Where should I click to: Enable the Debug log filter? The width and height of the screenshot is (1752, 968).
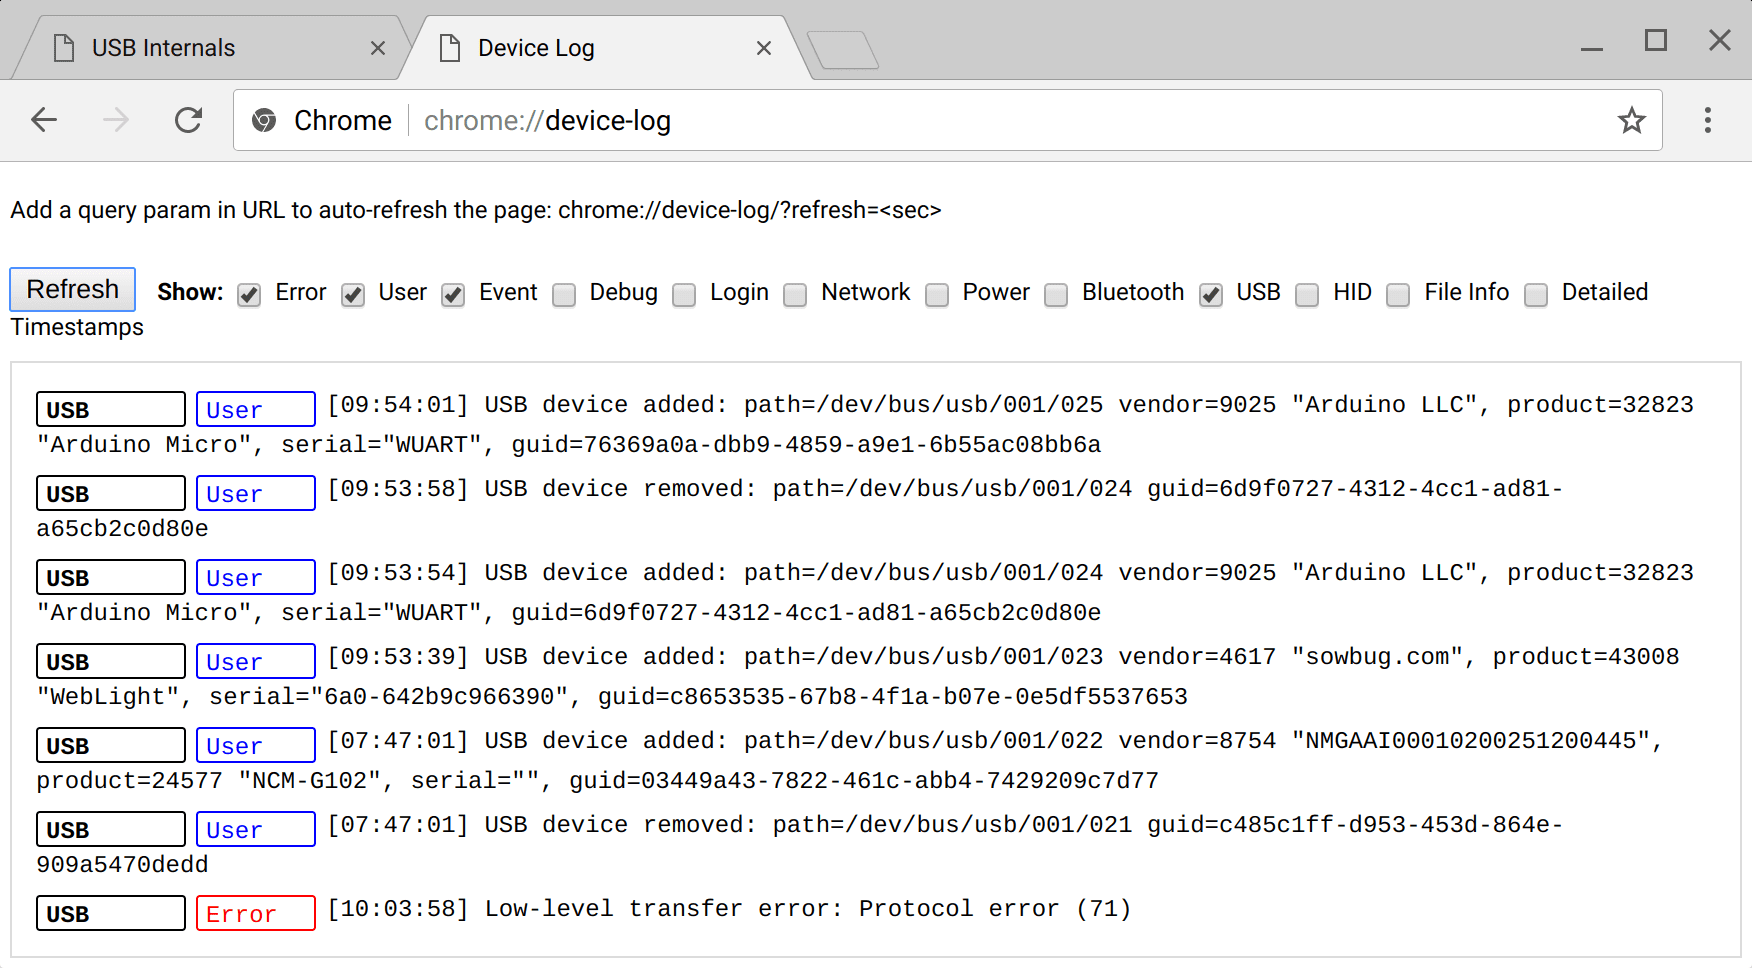pyautogui.click(x=564, y=295)
